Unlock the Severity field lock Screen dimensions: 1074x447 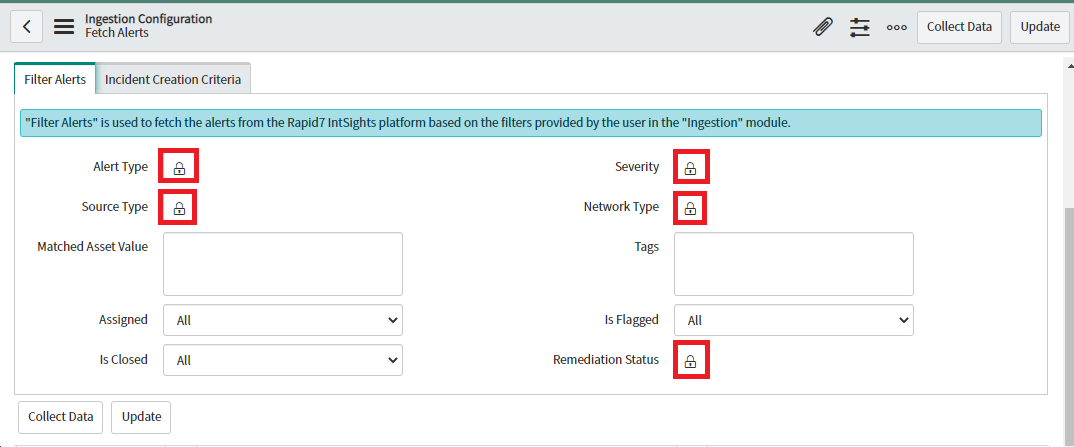click(x=690, y=168)
